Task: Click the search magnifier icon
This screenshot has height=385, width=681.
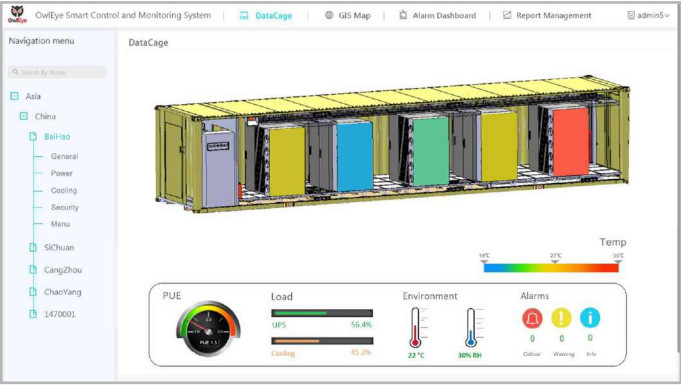Action: click(x=16, y=72)
